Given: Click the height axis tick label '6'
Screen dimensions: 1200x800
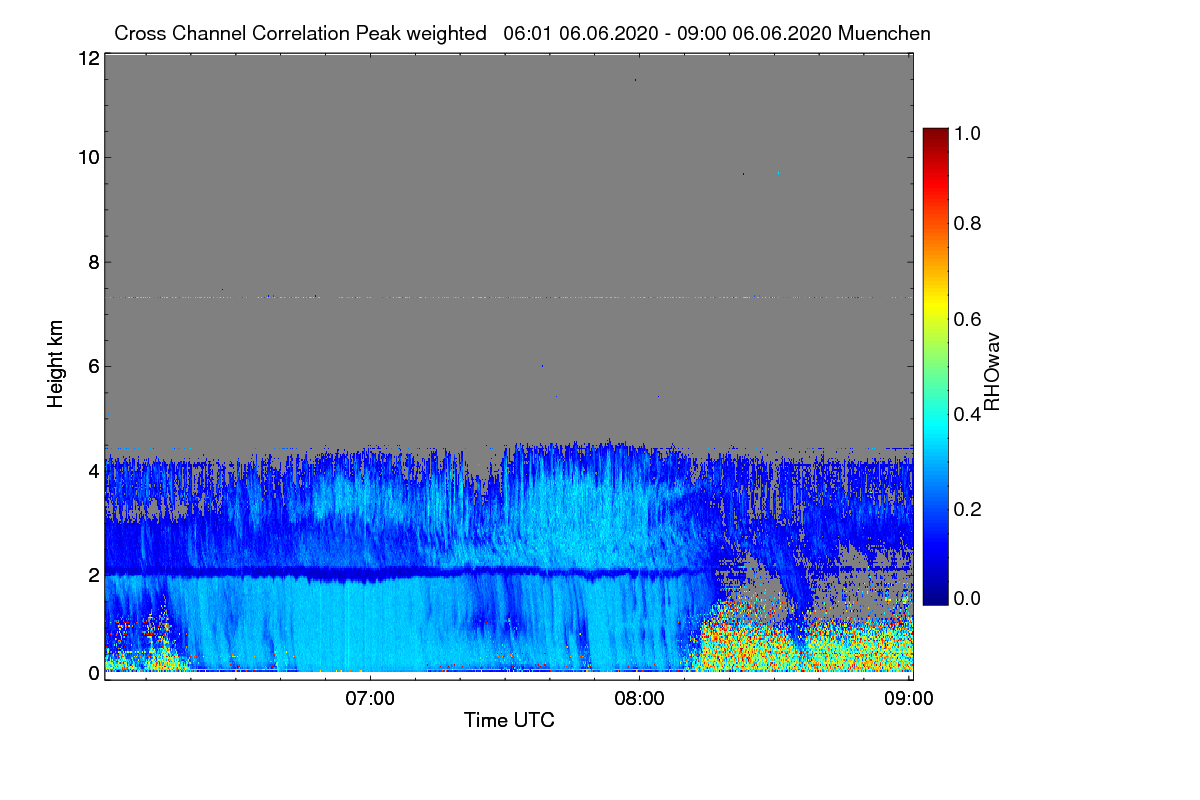Looking at the screenshot, I should 94,366.
